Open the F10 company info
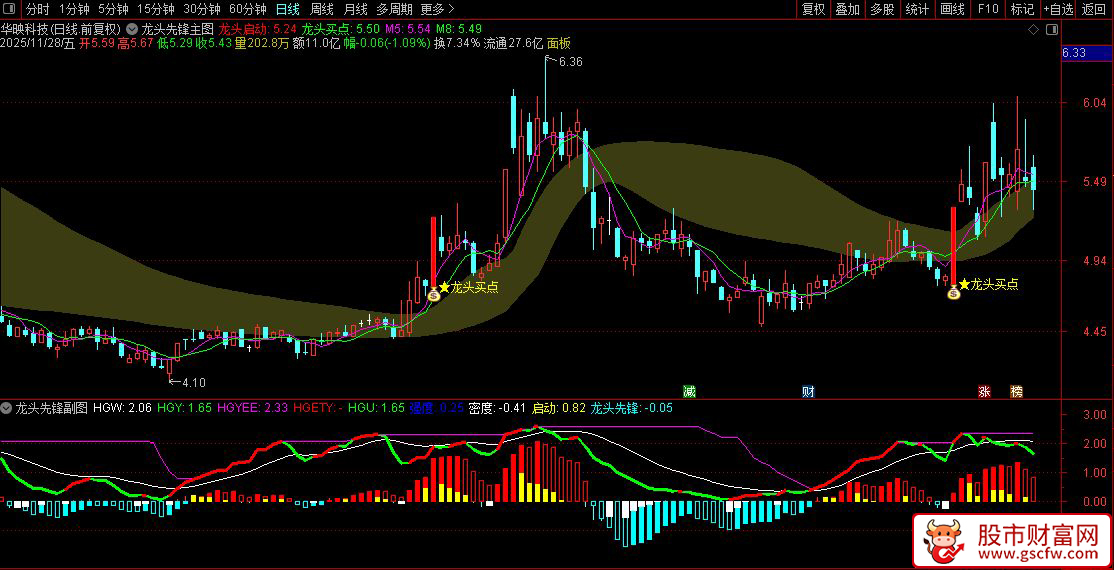 [988, 9]
